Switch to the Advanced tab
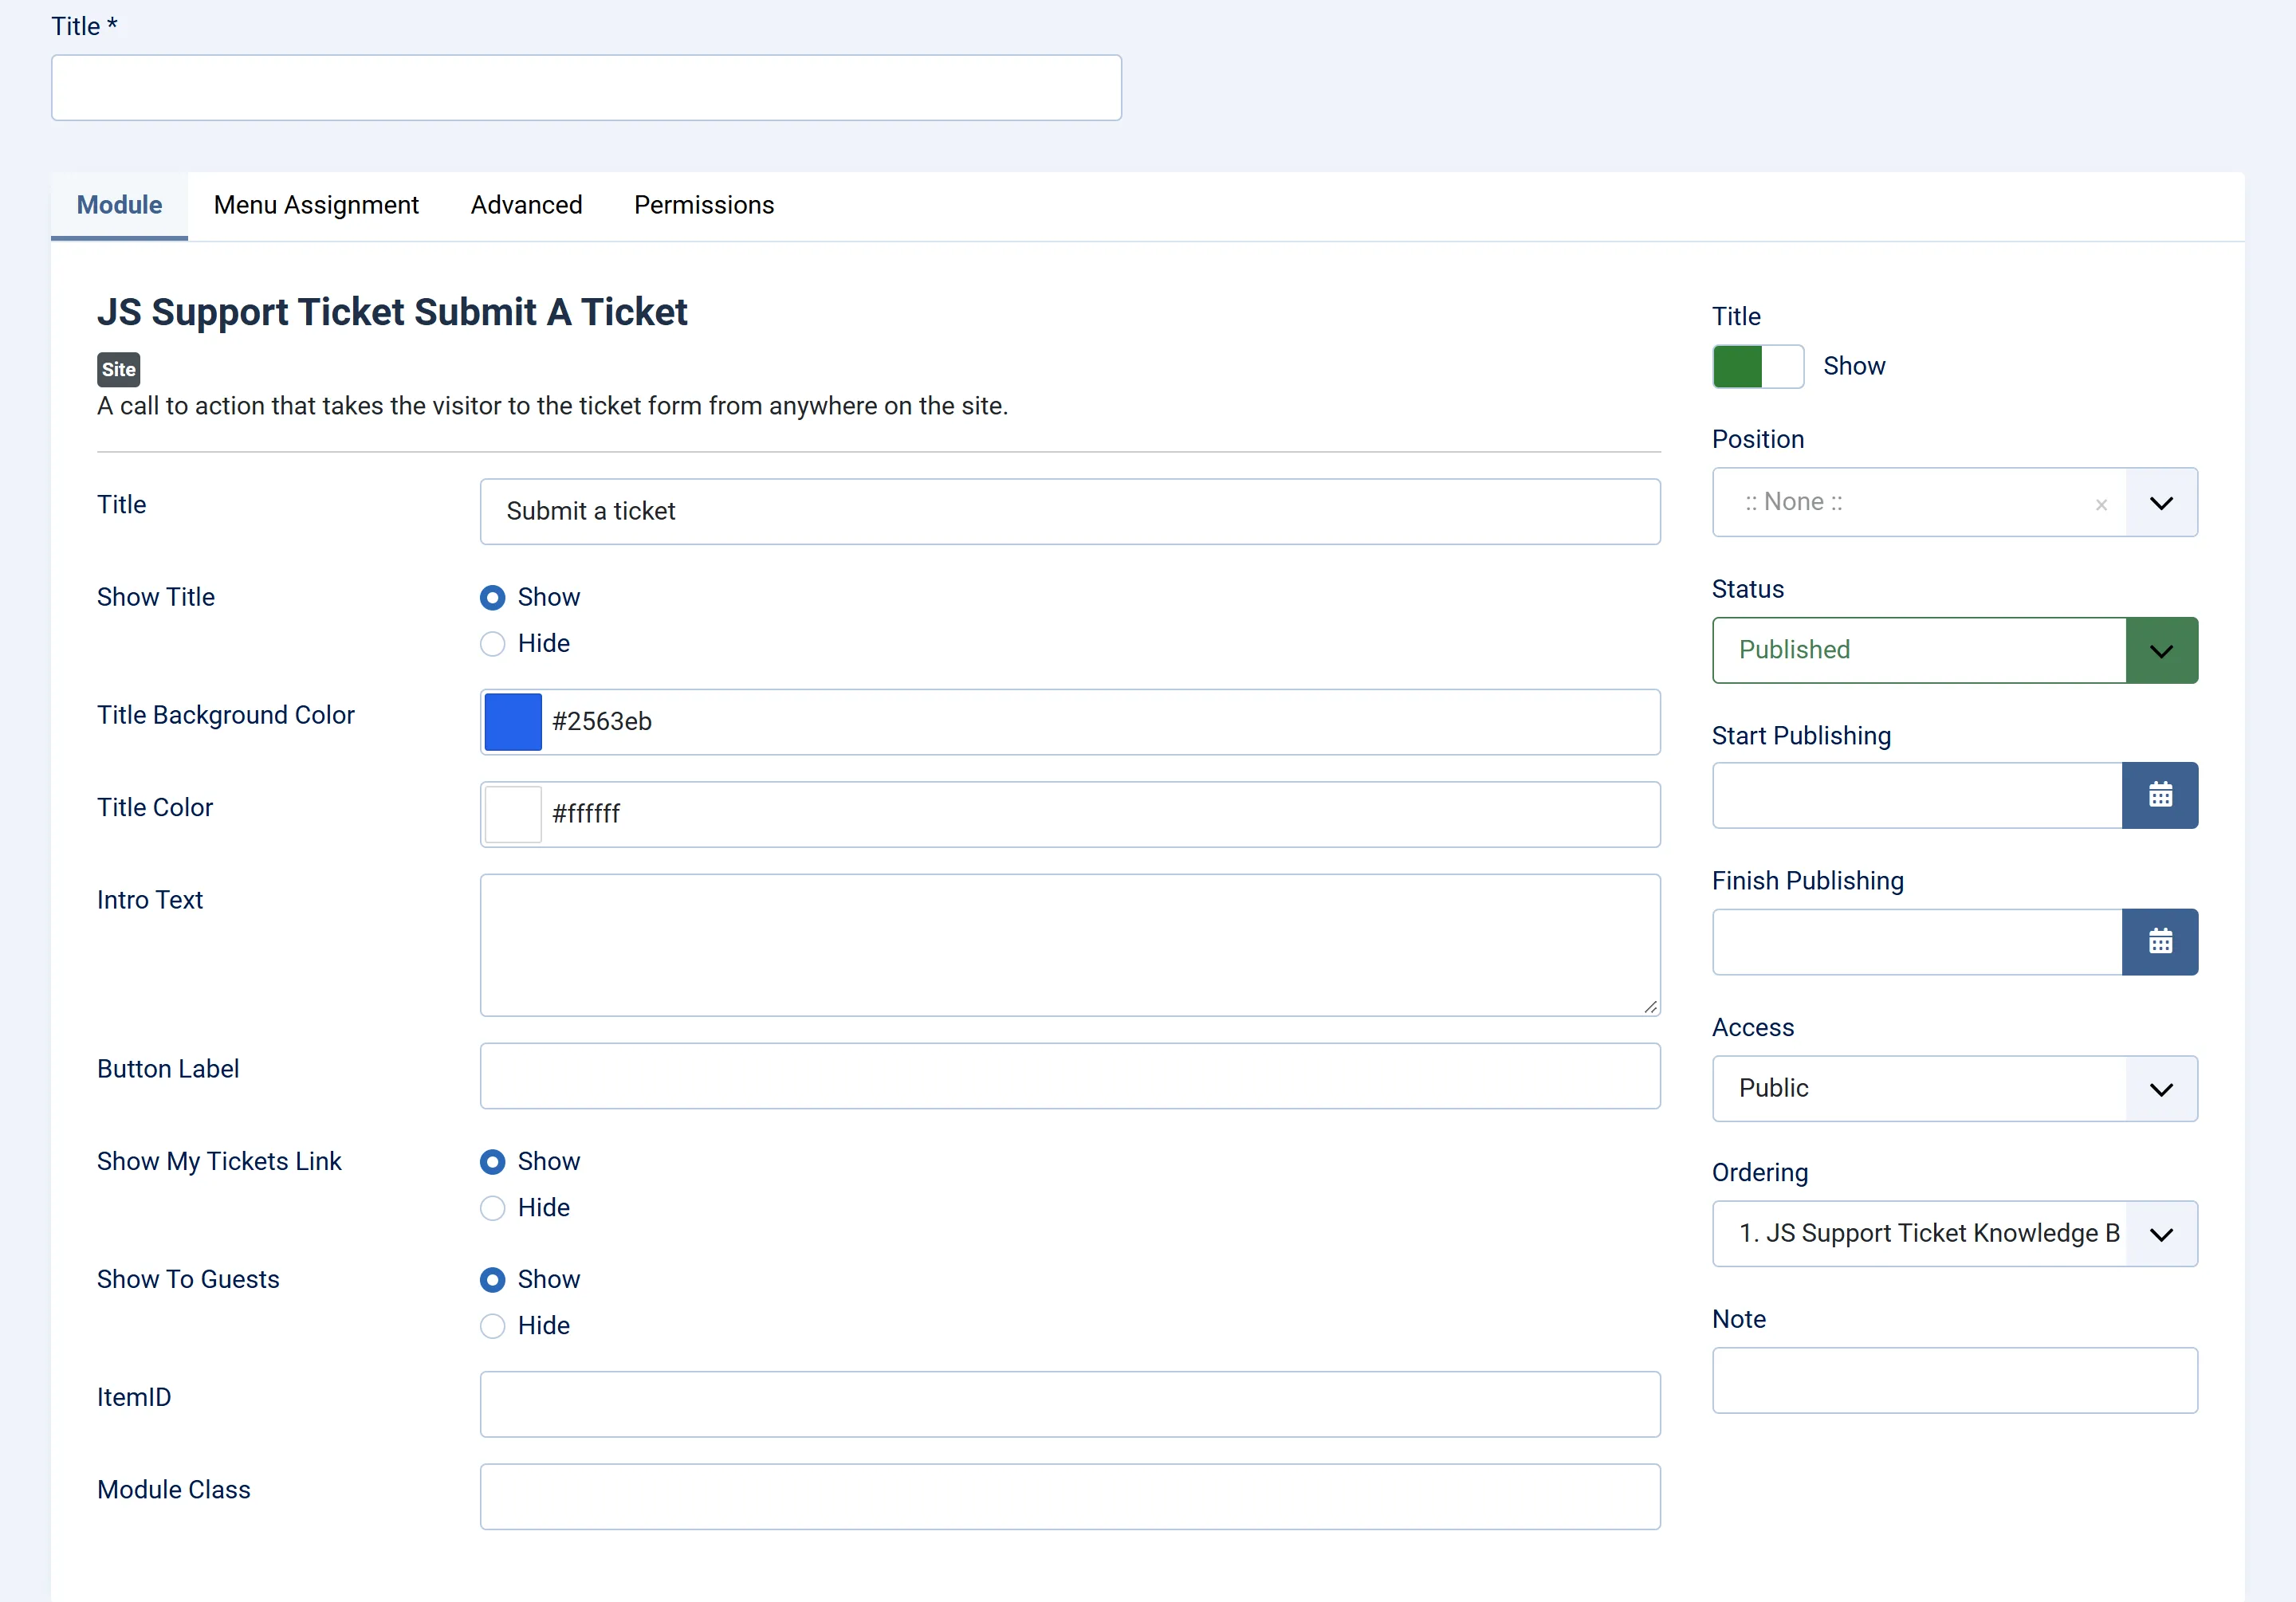Screen dimensions: 2296x1602 point(526,205)
